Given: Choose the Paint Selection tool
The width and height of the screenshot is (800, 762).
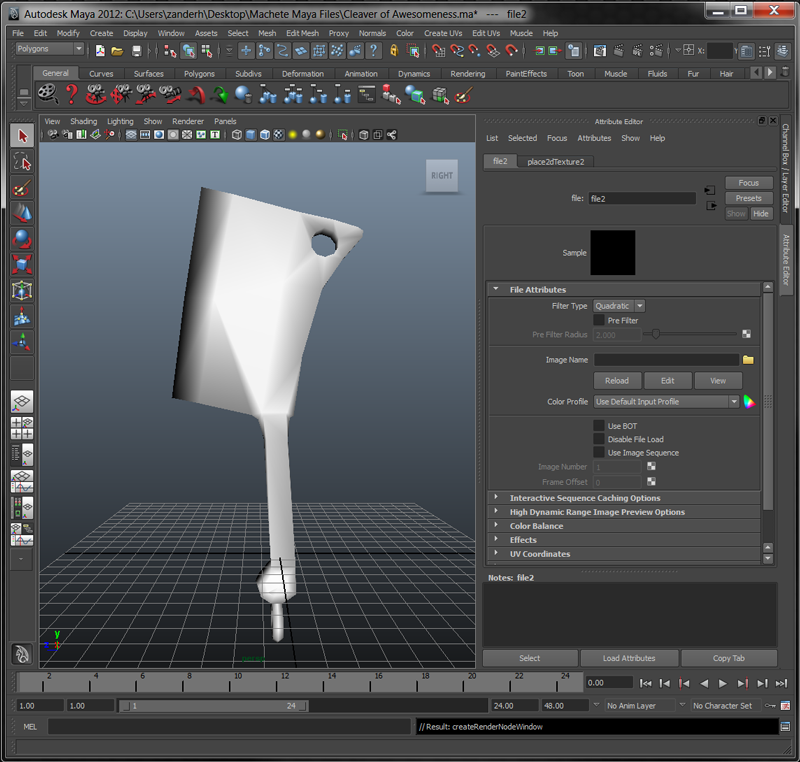Looking at the screenshot, I should click(22, 188).
